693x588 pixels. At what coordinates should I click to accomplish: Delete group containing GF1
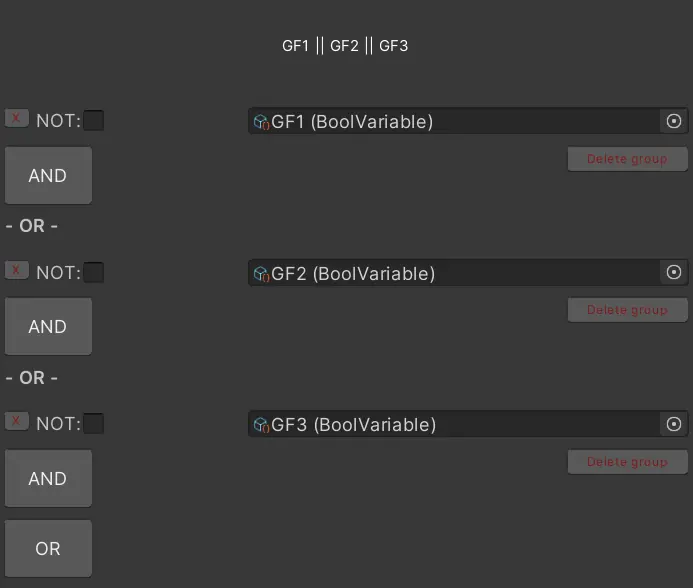(x=627, y=159)
